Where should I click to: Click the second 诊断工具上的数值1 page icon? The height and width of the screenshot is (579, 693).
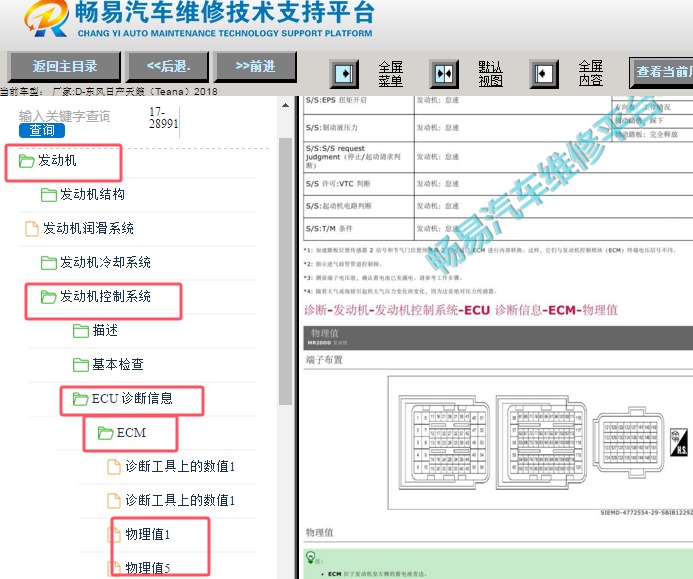[x=114, y=501]
